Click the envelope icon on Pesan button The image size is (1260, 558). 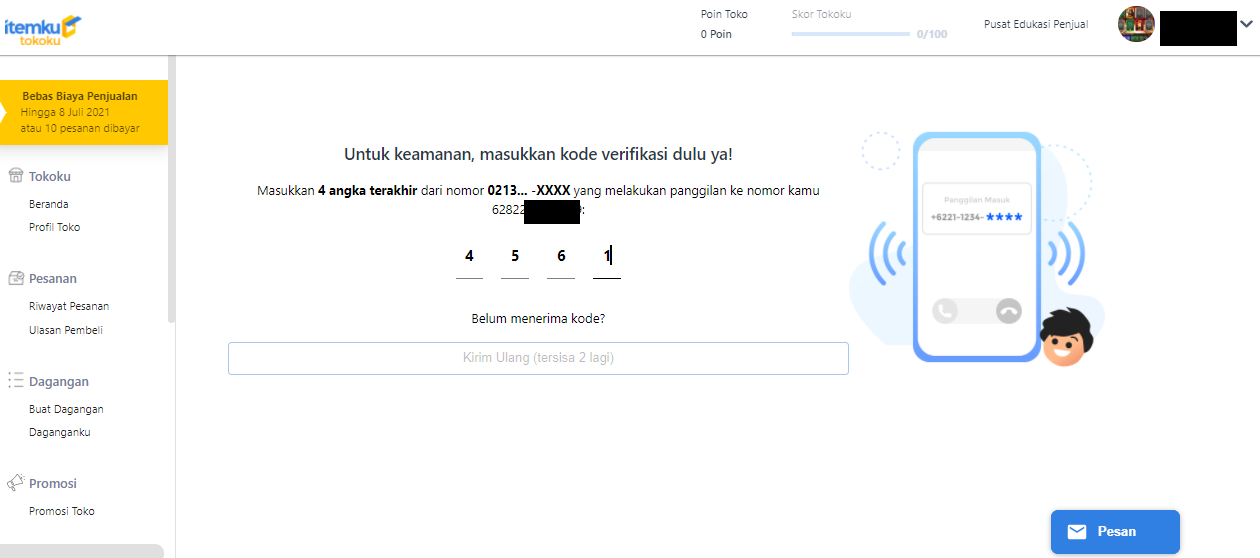pyautogui.click(x=1076, y=531)
